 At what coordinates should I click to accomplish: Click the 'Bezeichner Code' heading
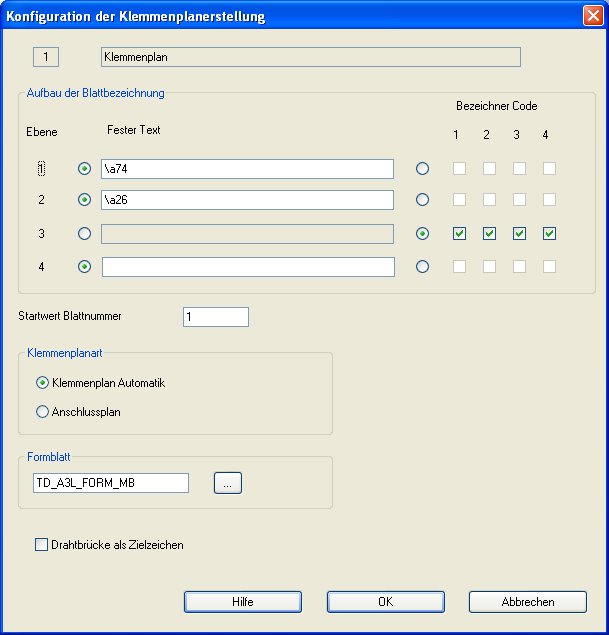tap(497, 106)
